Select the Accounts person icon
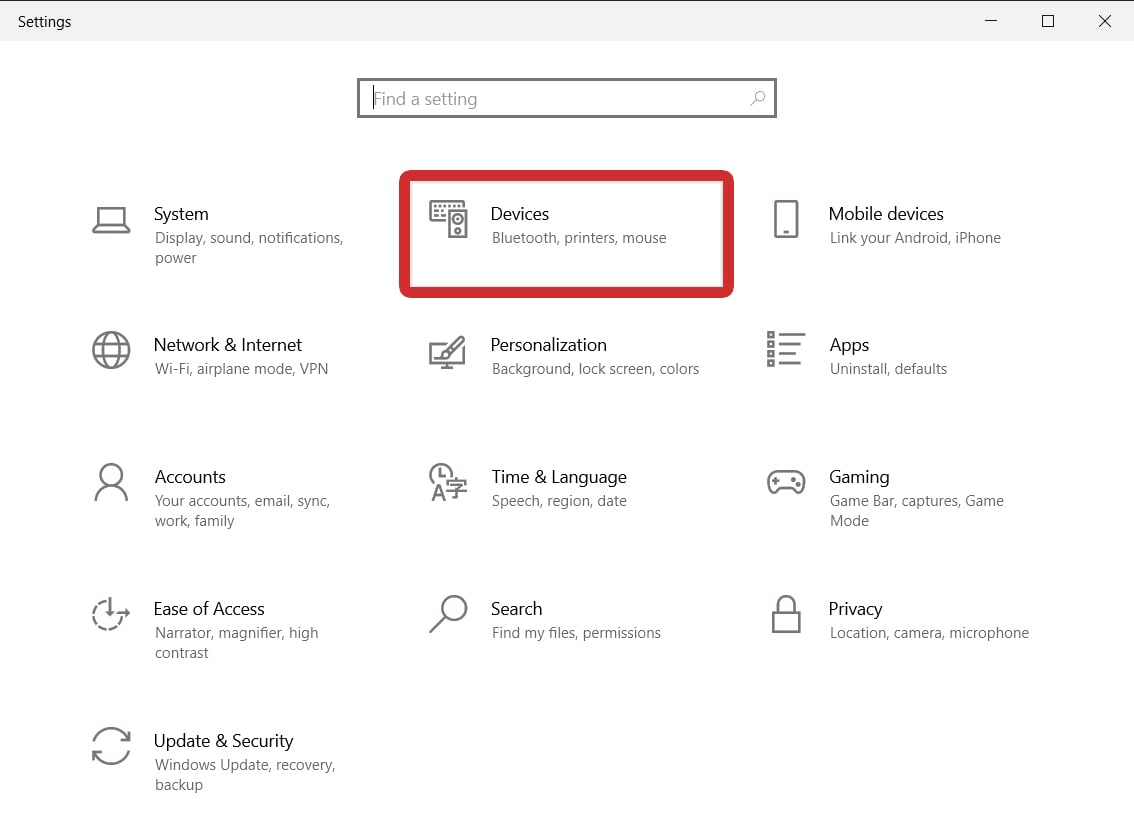Screen dimensions: 1134x839 pos(111,482)
